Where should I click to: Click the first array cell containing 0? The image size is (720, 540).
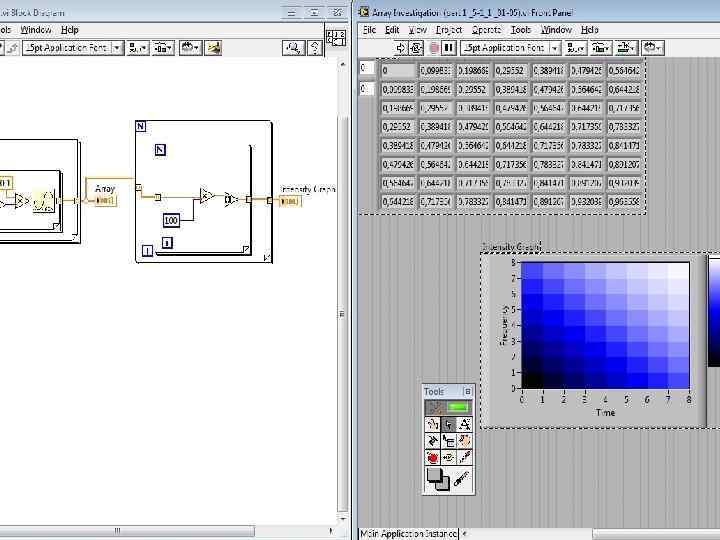[398, 70]
